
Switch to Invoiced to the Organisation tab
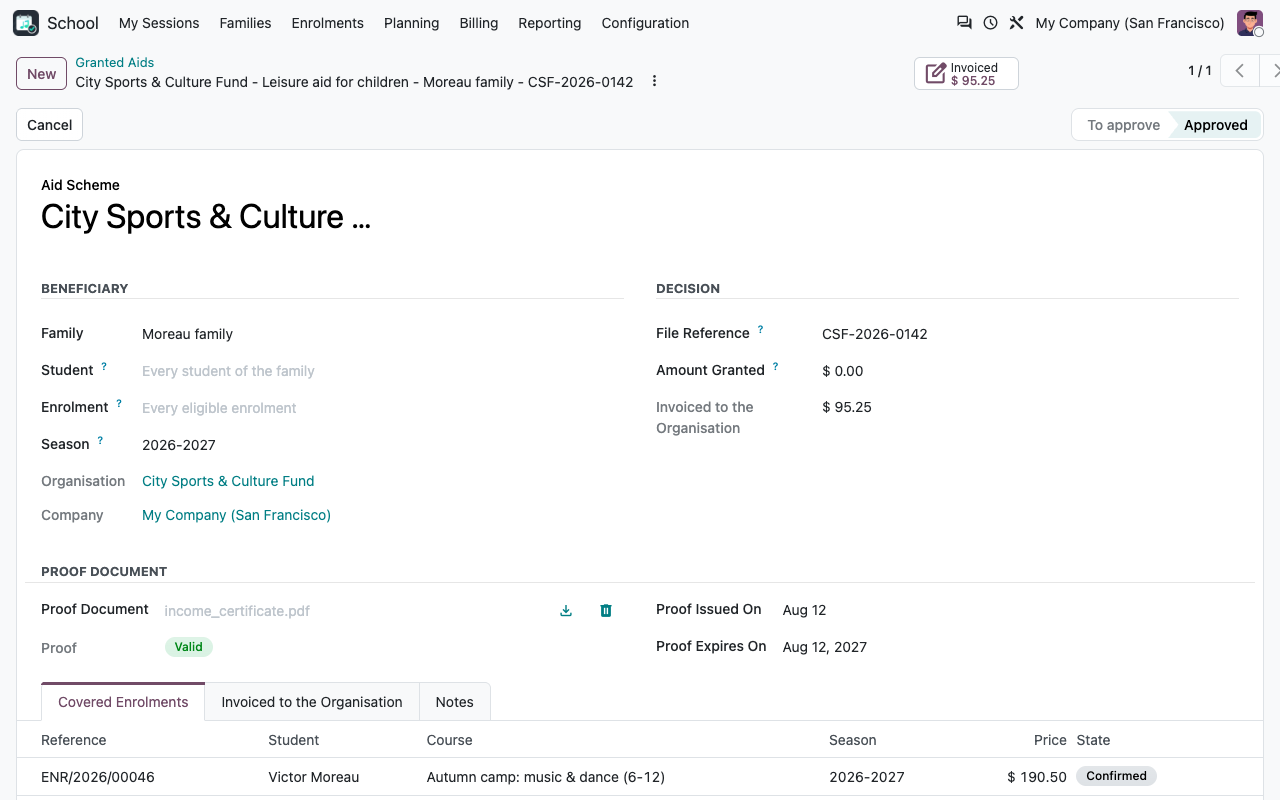pyautogui.click(x=312, y=702)
